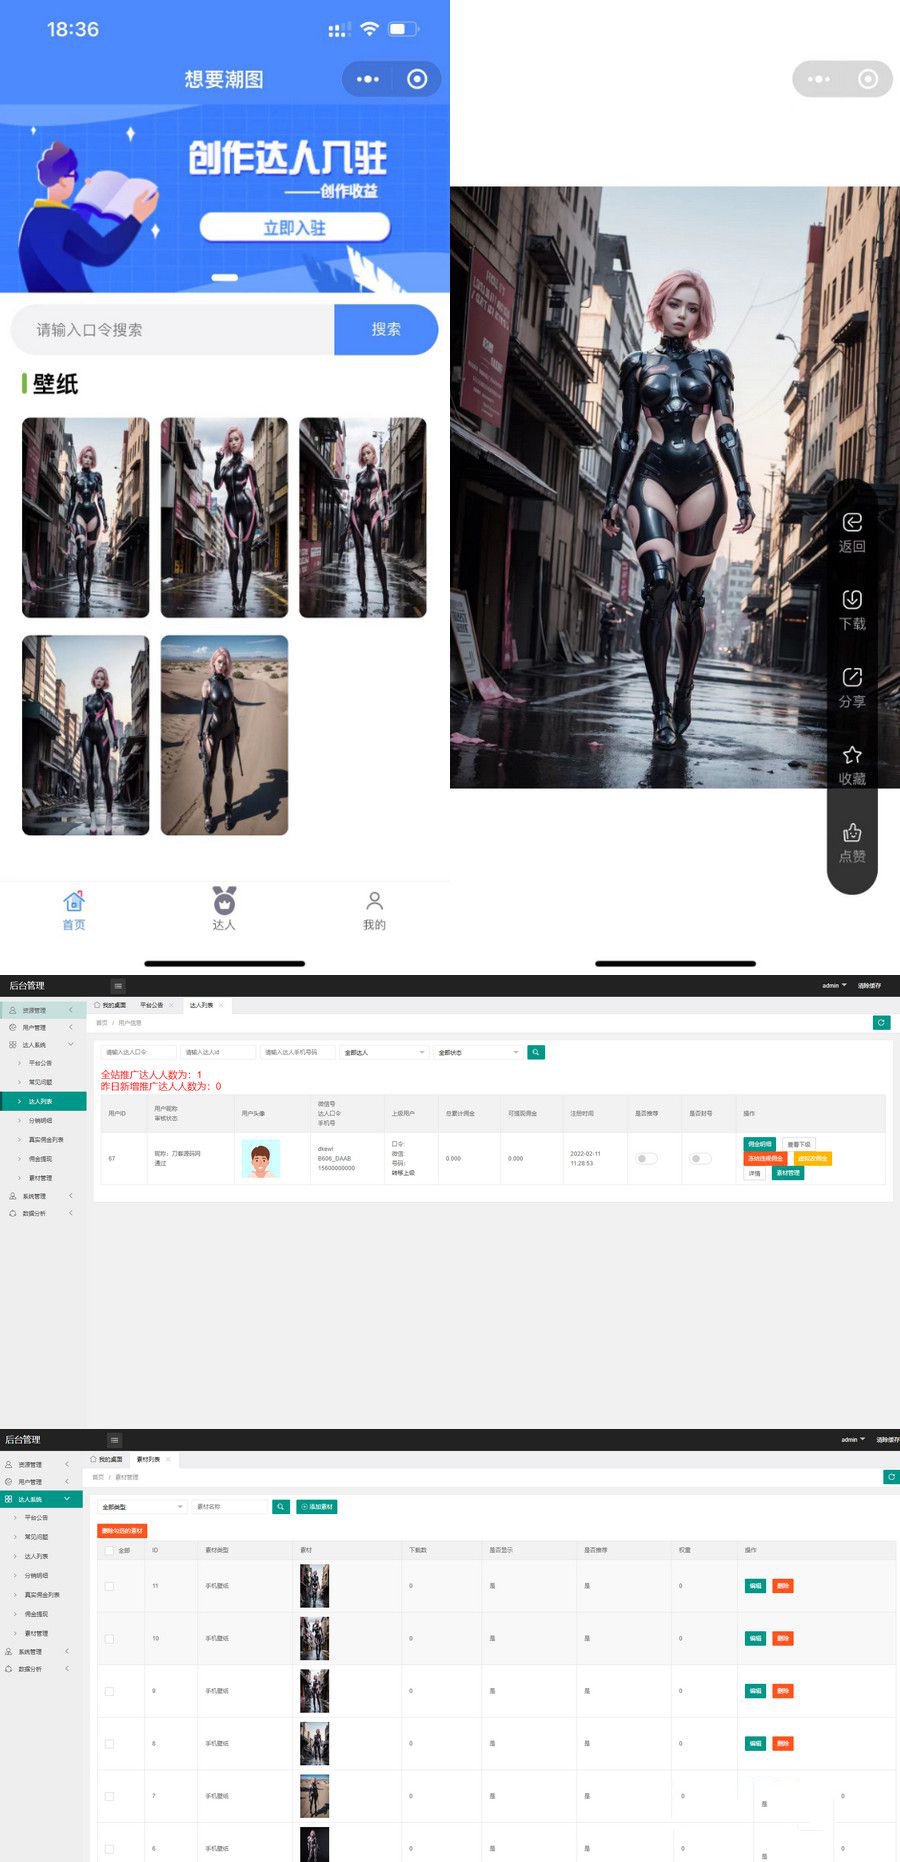
Task: Open the mini-program three-dots menu on 想要潮图 header
Action: (x=368, y=79)
